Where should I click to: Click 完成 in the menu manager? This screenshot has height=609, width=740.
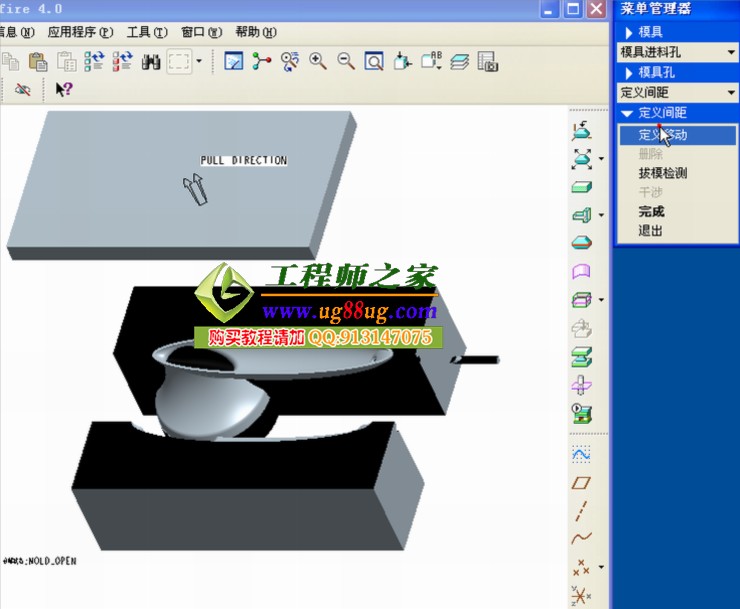(652, 212)
